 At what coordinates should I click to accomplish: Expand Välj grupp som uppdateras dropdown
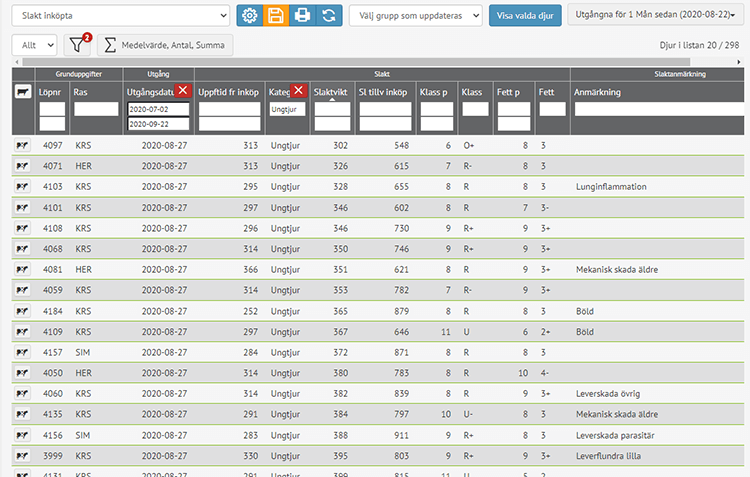(416, 16)
